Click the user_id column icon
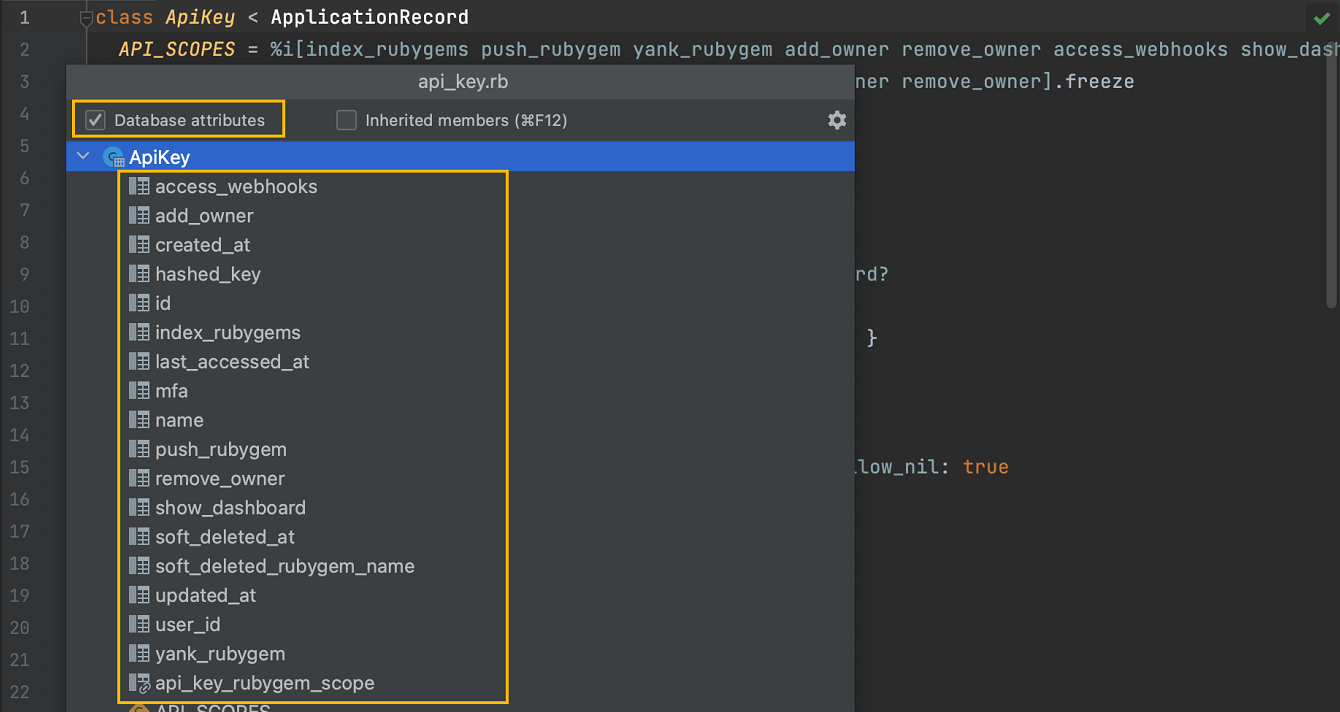This screenshot has width=1340, height=712. tap(139, 624)
